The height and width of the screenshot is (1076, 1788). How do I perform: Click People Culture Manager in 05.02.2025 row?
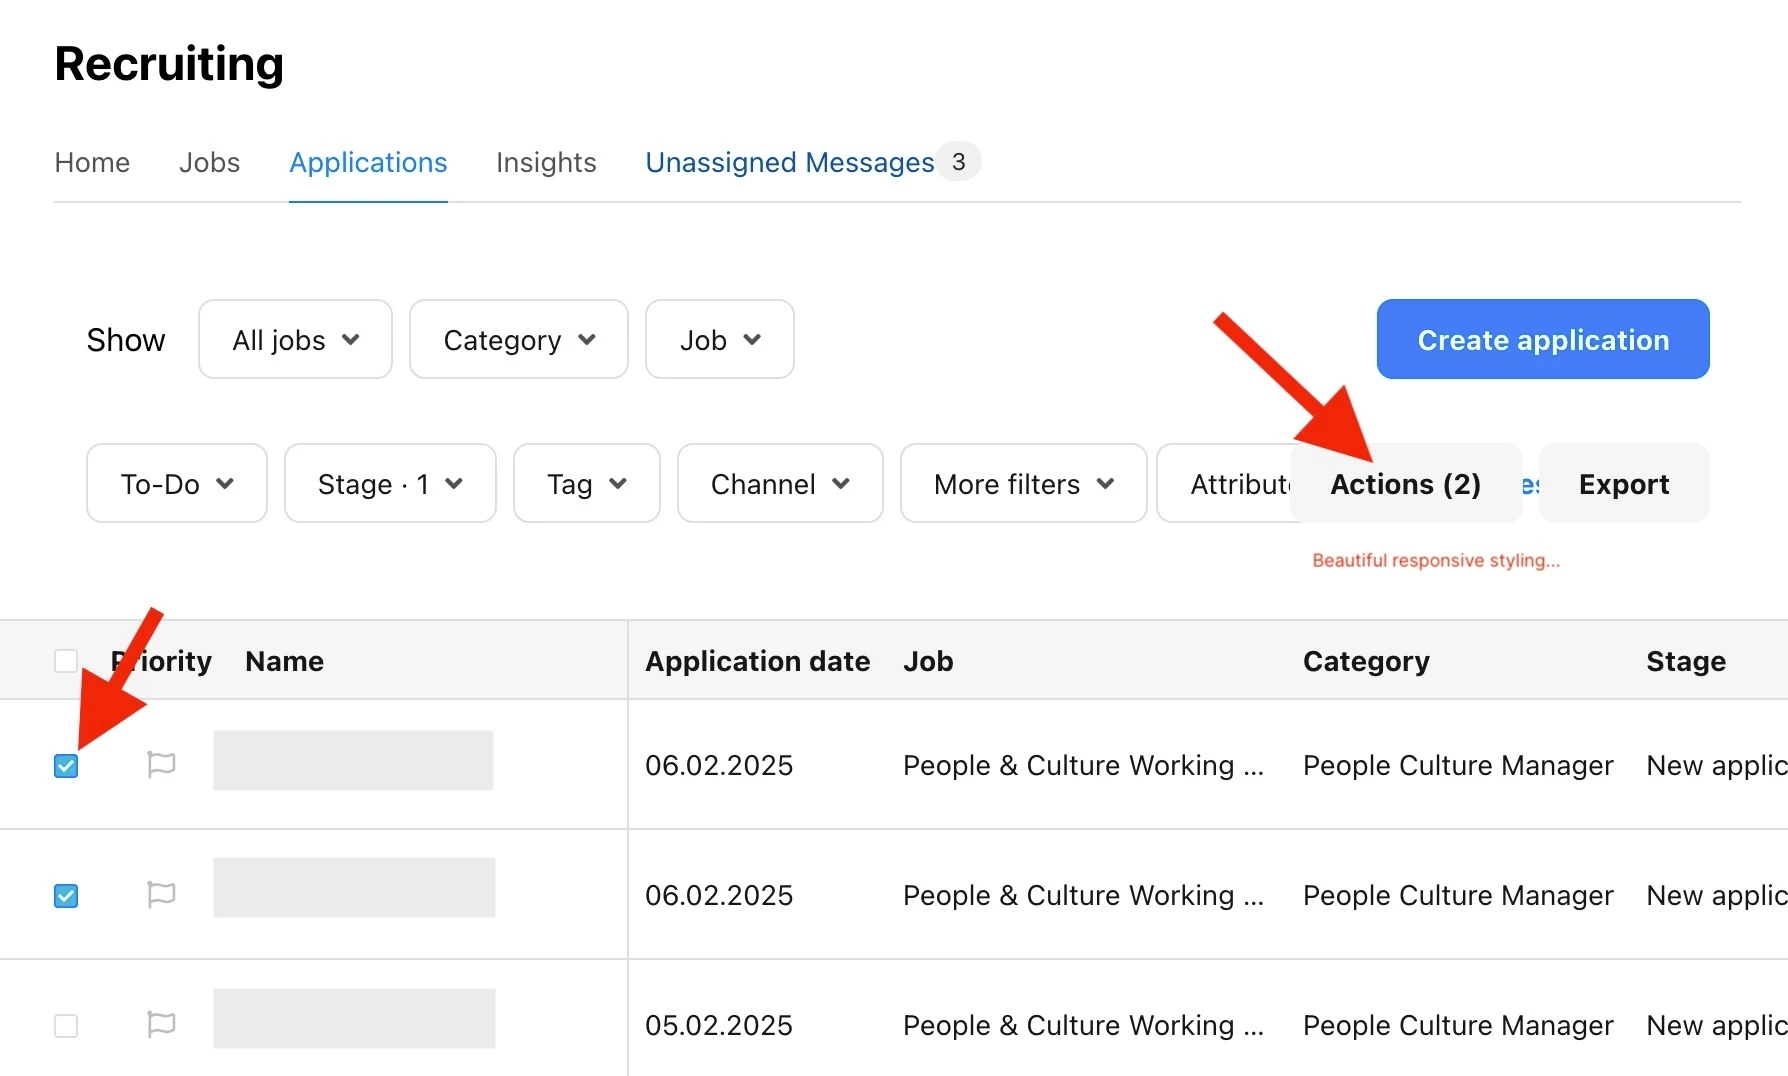coord(1458,1026)
